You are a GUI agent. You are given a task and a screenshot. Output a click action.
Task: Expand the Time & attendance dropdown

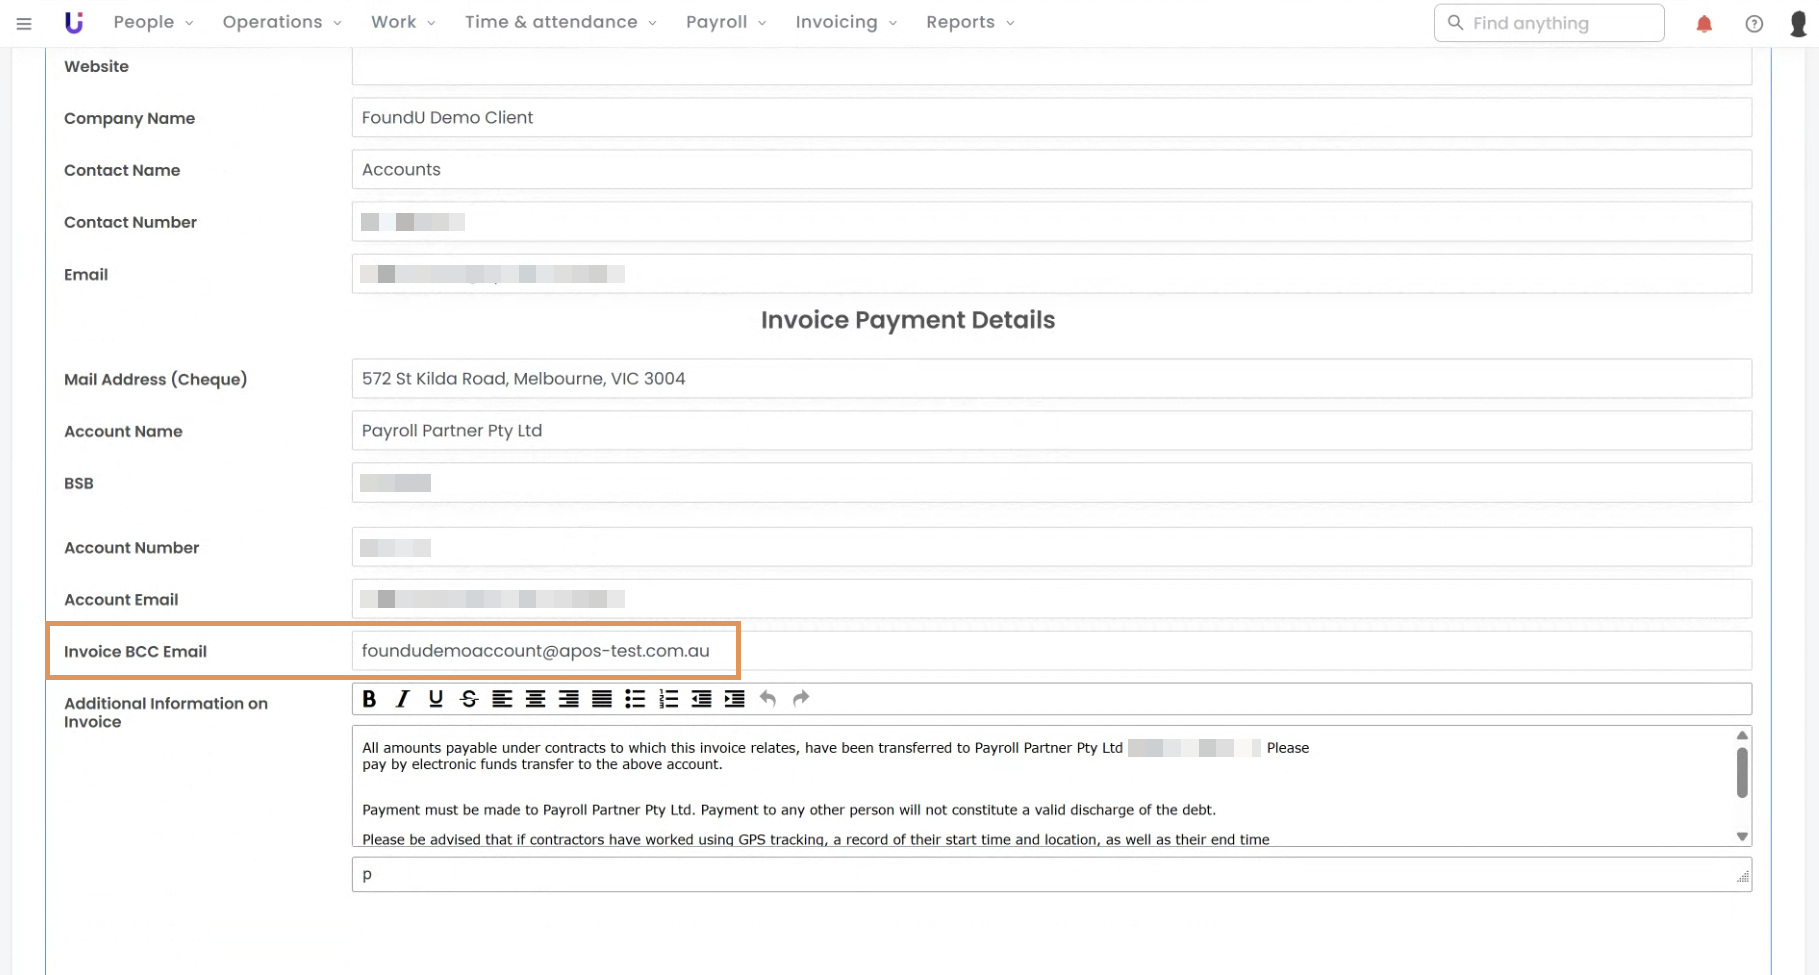[x=560, y=22]
